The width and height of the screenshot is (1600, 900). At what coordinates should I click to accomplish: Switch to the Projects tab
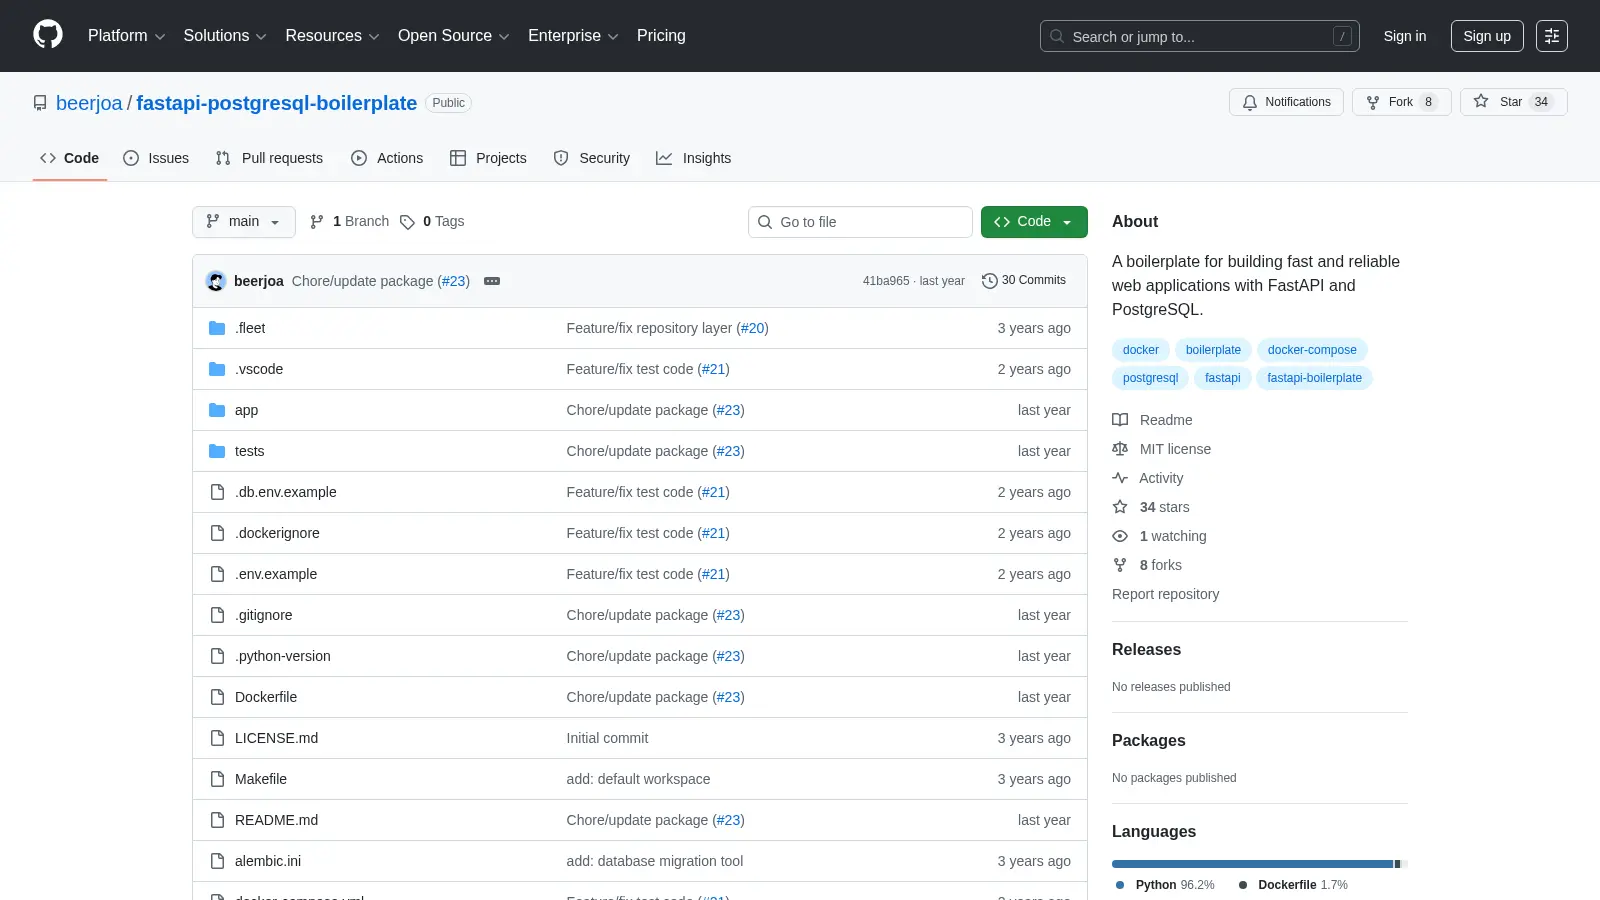(x=488, y=158)
